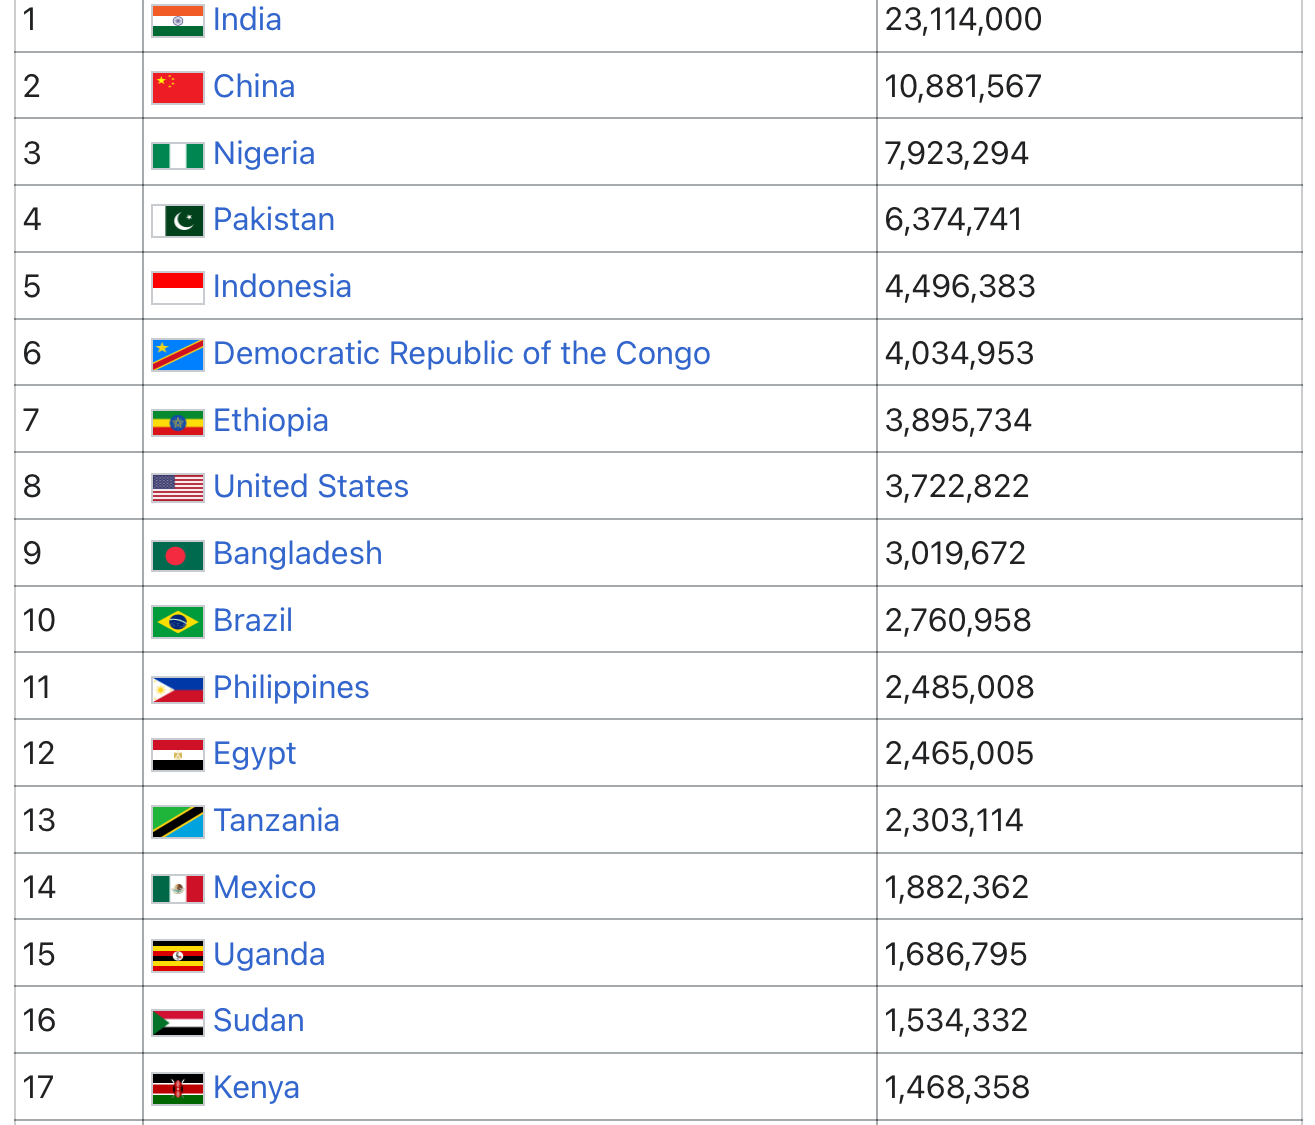Click the Uganda flag icon
The width and height of the screenshot is (1315, 1125).
point(178,955)
